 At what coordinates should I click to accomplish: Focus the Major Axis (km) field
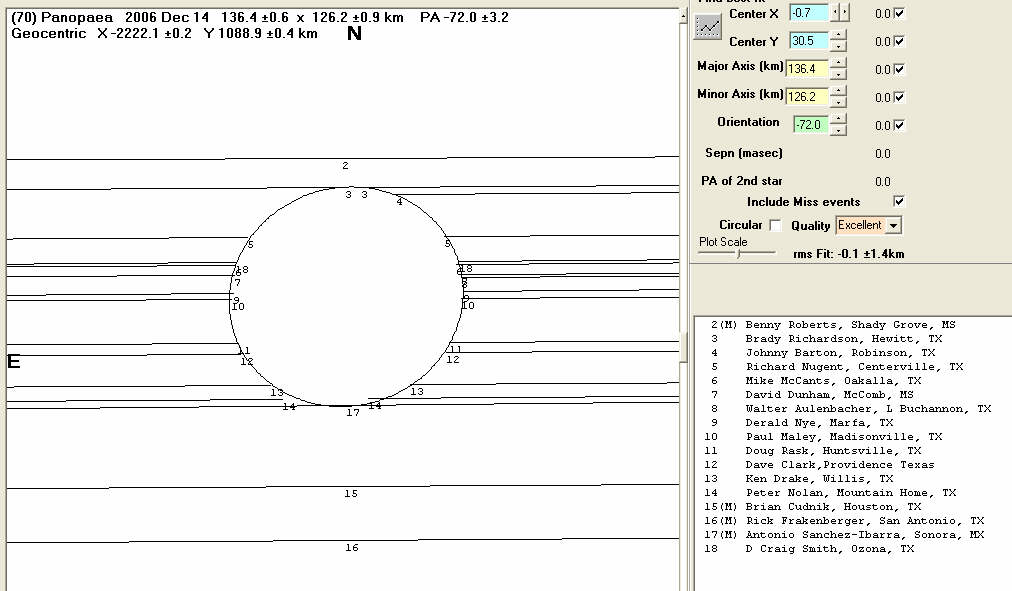(807, 69)
